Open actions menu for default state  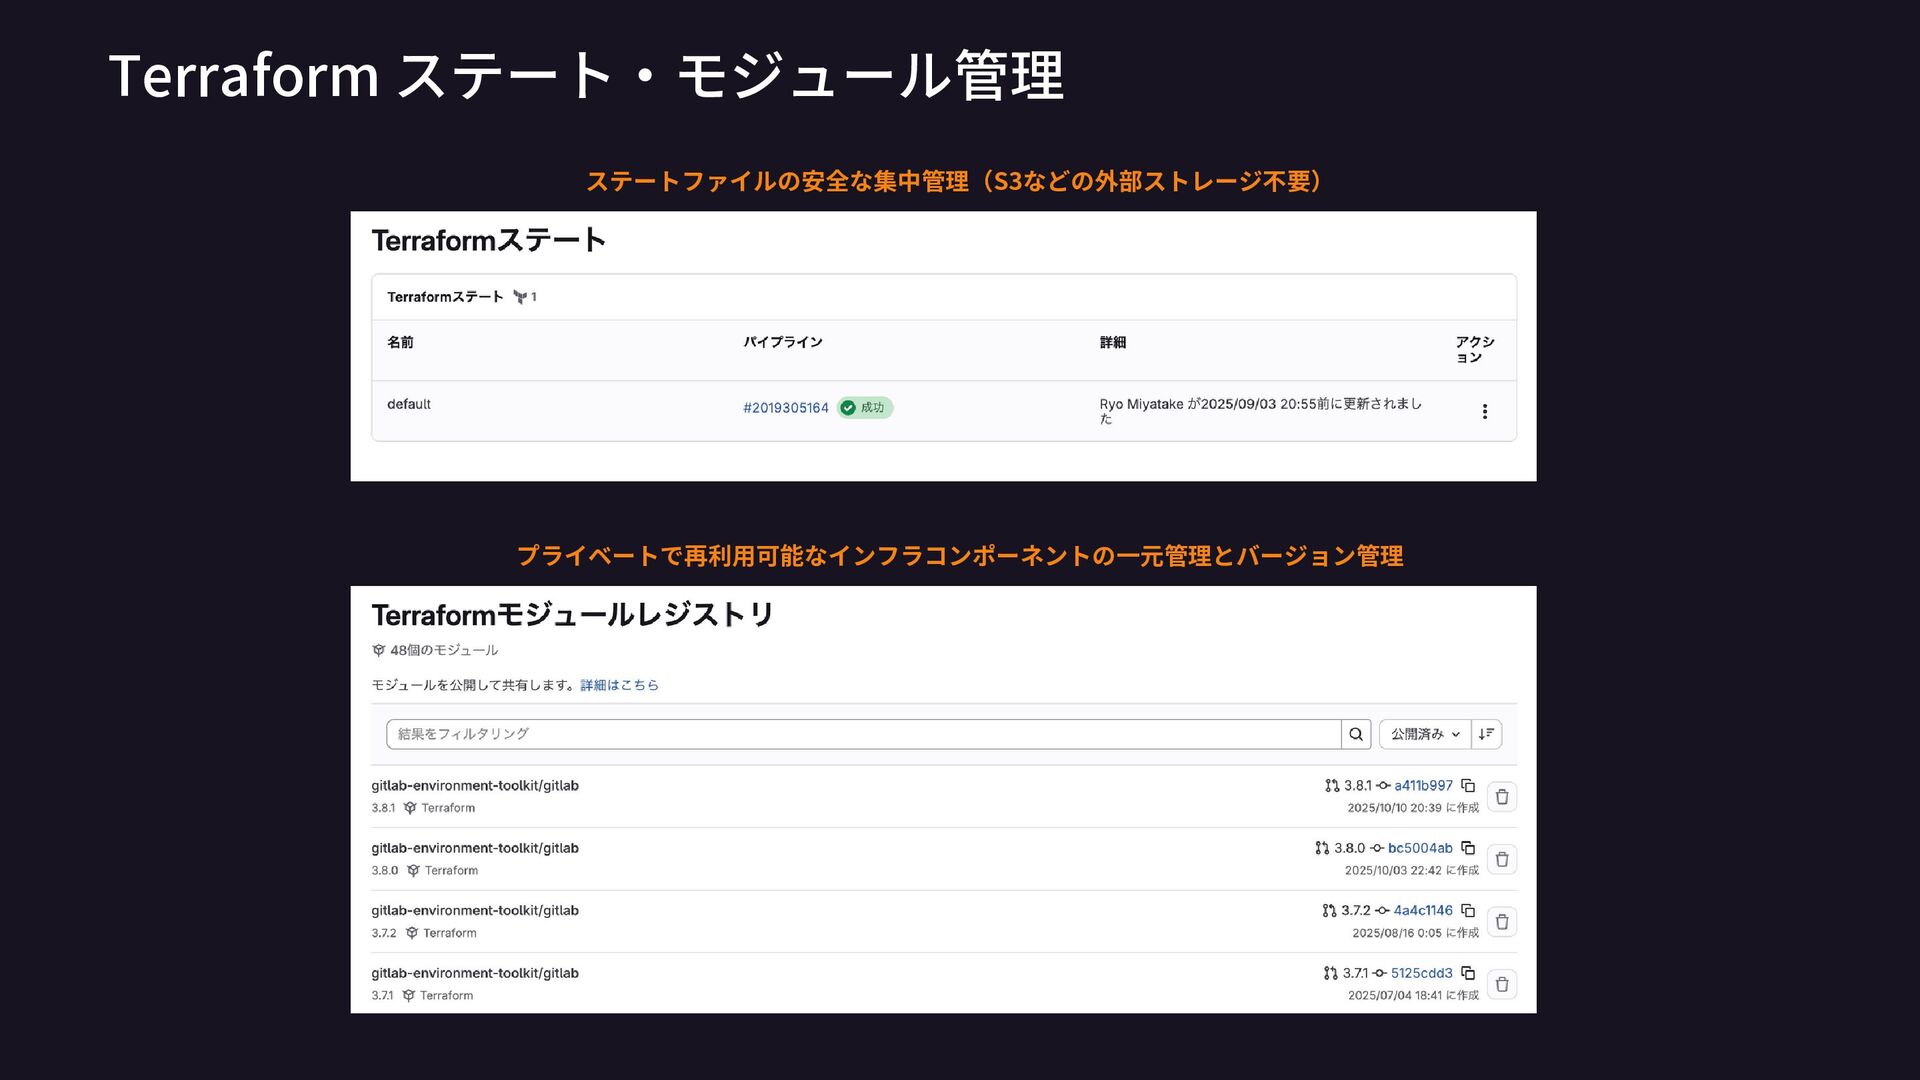coord(1484,411)
